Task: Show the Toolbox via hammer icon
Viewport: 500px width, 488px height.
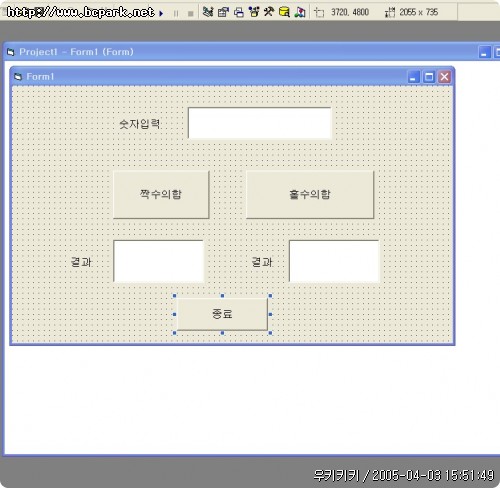Action: pos(269,12)
